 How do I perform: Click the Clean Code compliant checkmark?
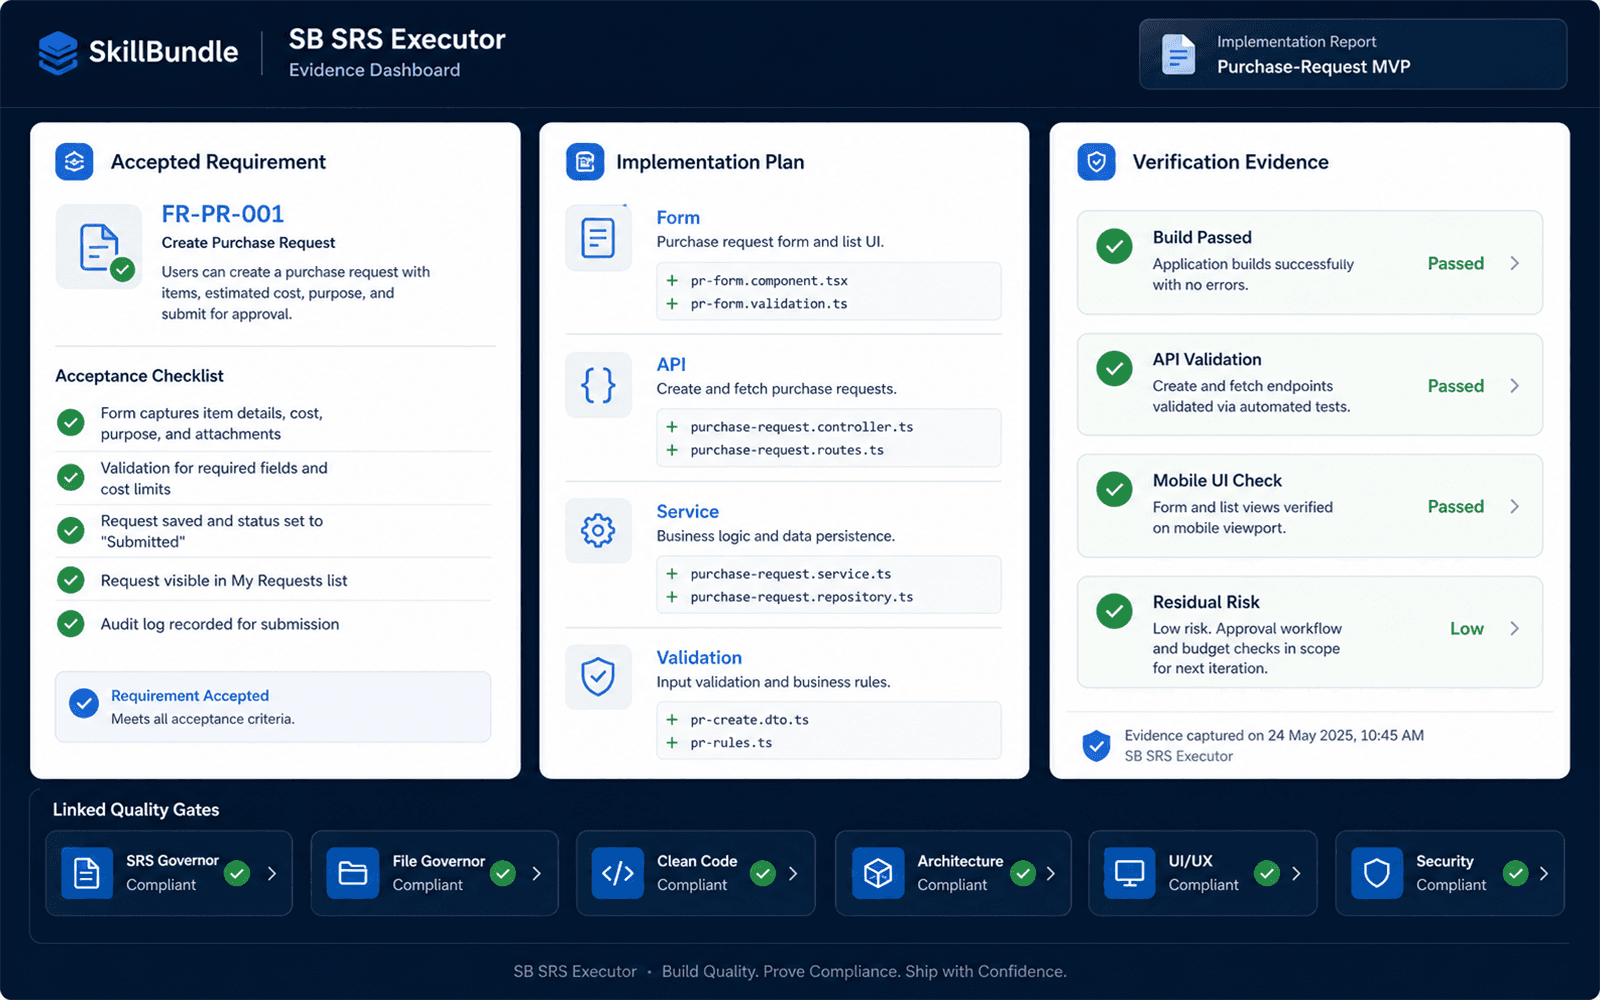point(763,873)
